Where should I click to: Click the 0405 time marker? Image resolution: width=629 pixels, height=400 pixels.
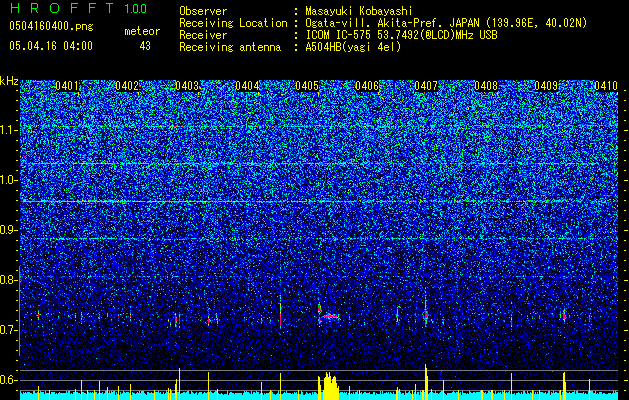(x=307, y=86)
